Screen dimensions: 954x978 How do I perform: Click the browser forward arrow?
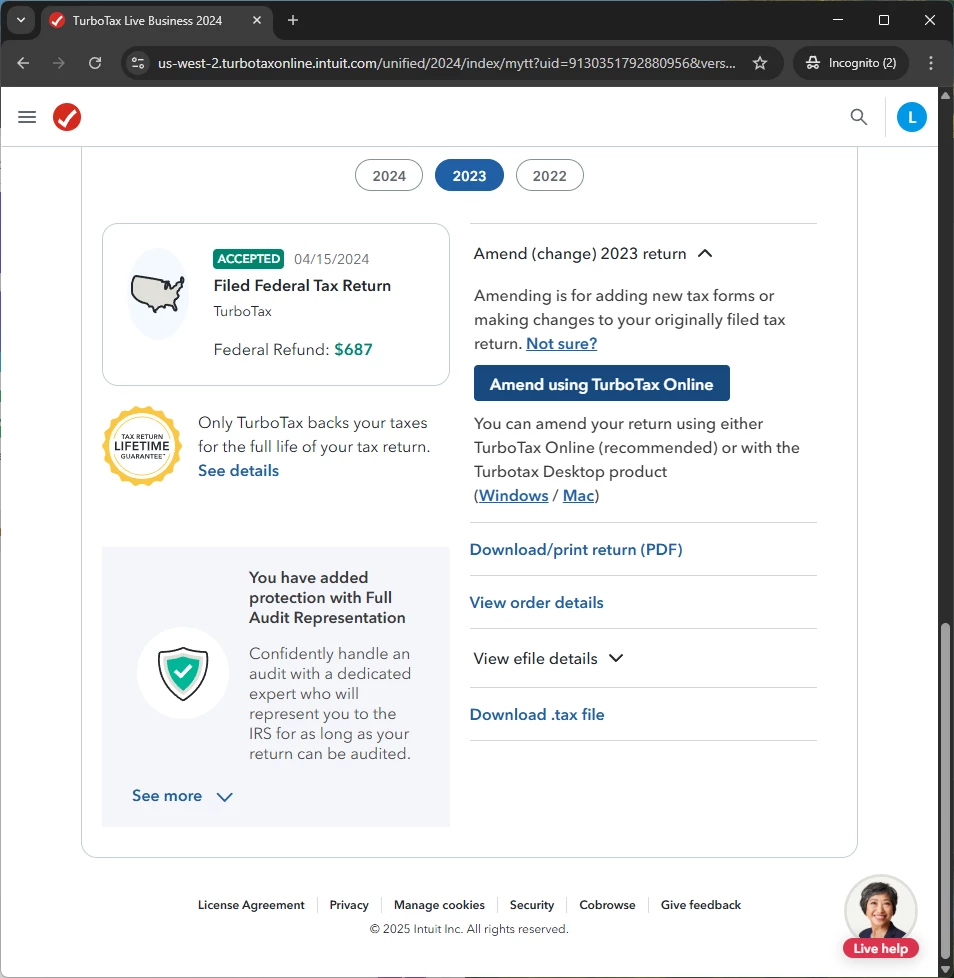tap(59, 63)
